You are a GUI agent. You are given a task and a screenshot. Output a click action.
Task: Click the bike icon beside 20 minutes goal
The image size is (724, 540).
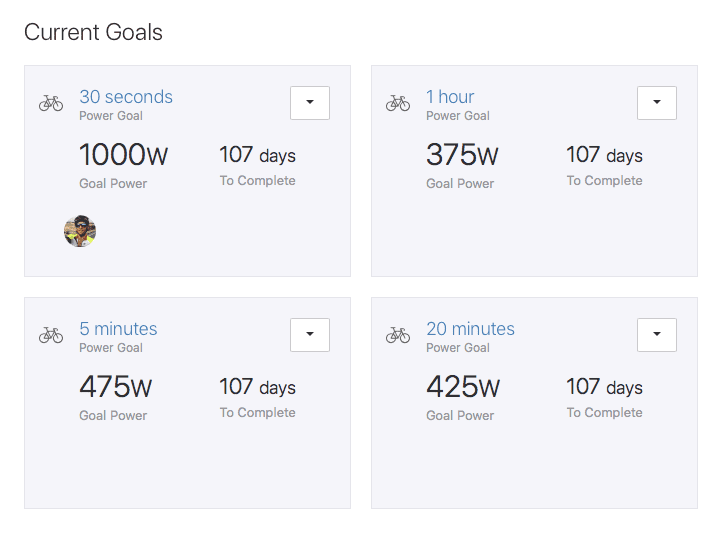[x=398, y=336]
